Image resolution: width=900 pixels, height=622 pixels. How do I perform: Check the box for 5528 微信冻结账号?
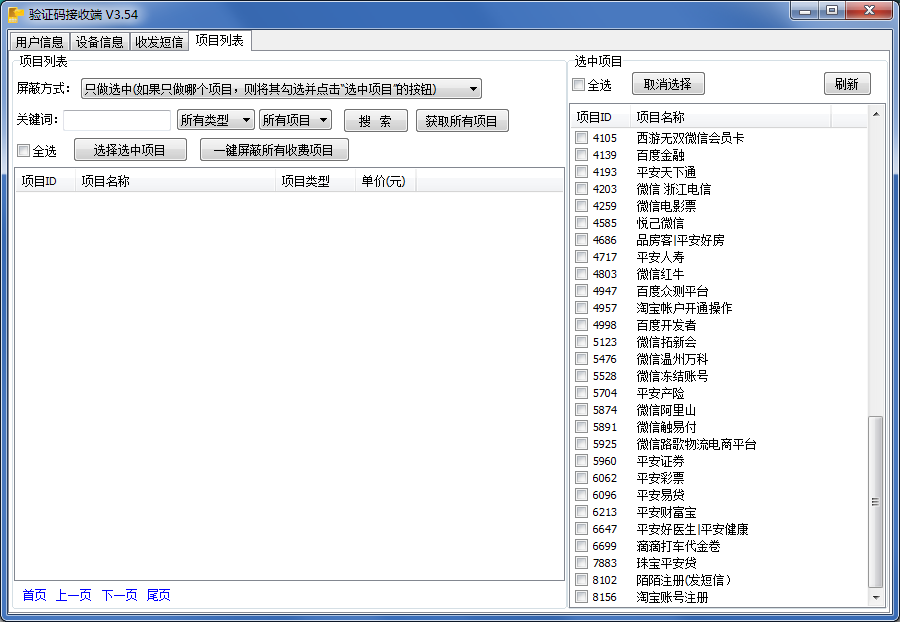point(581,376)
